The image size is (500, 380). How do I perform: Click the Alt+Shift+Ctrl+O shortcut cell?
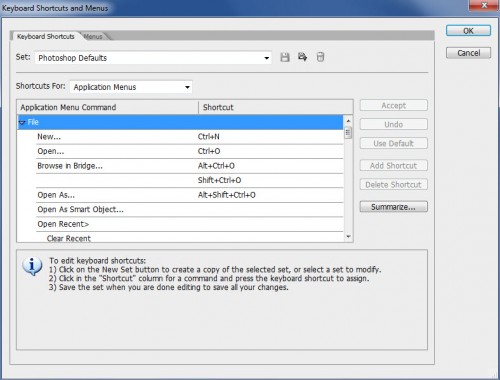227,195
